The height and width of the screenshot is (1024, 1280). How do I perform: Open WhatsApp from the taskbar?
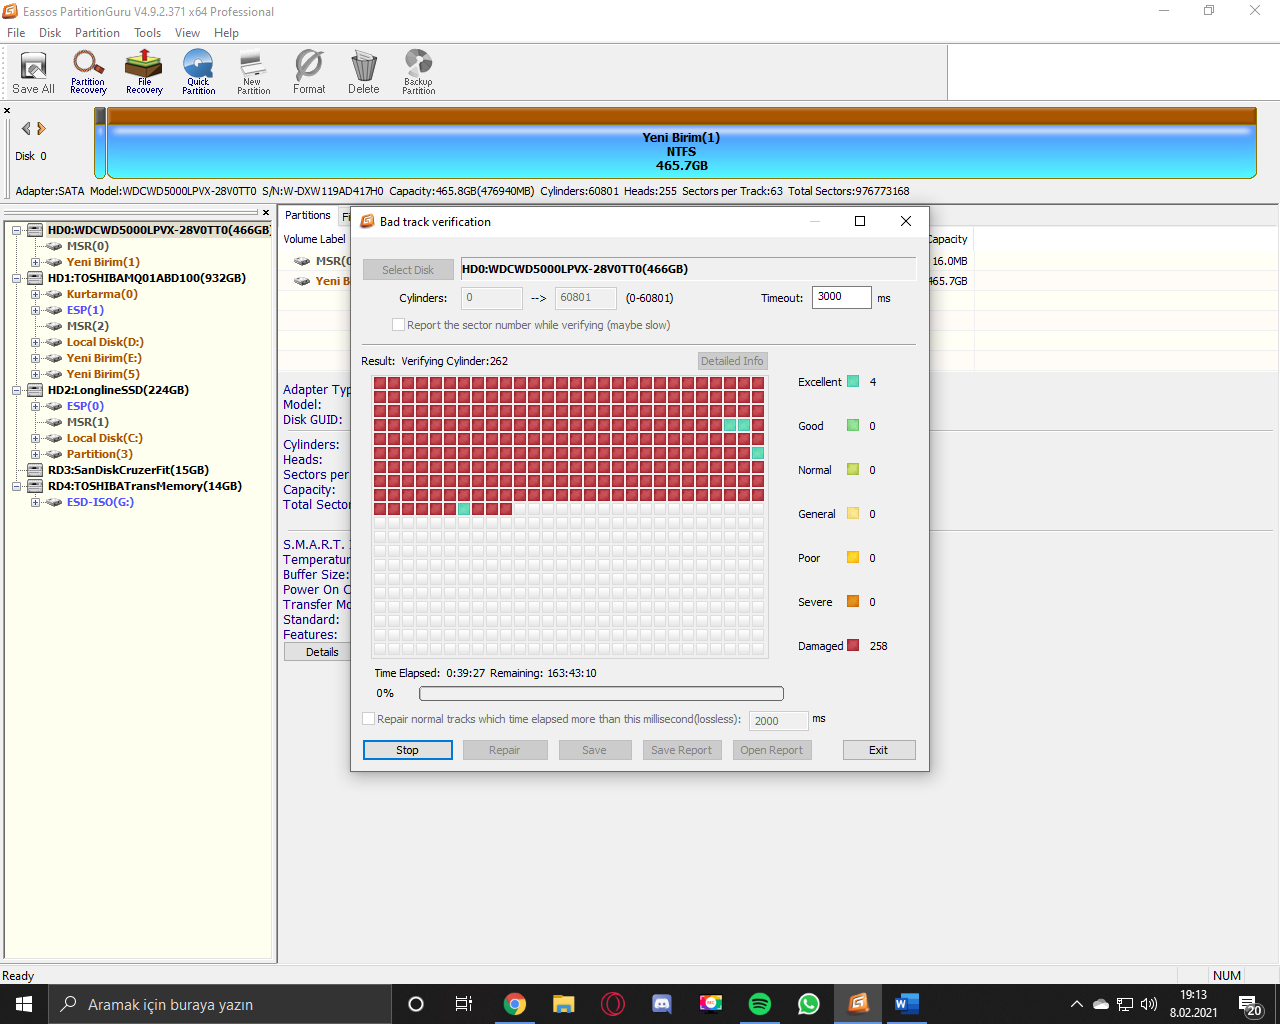pyautogui.click(x=809, y=1004)
